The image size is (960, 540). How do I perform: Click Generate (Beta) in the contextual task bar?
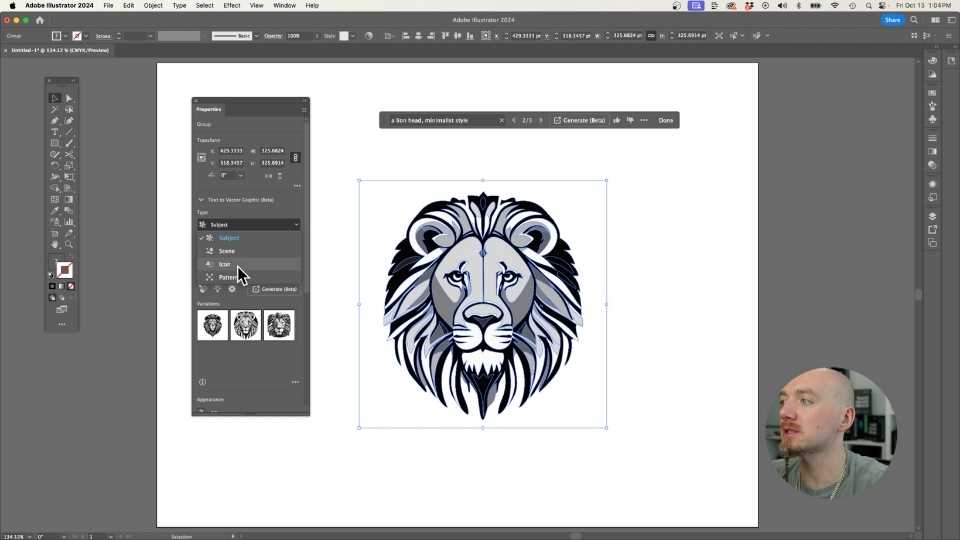(x=579, y=120)
